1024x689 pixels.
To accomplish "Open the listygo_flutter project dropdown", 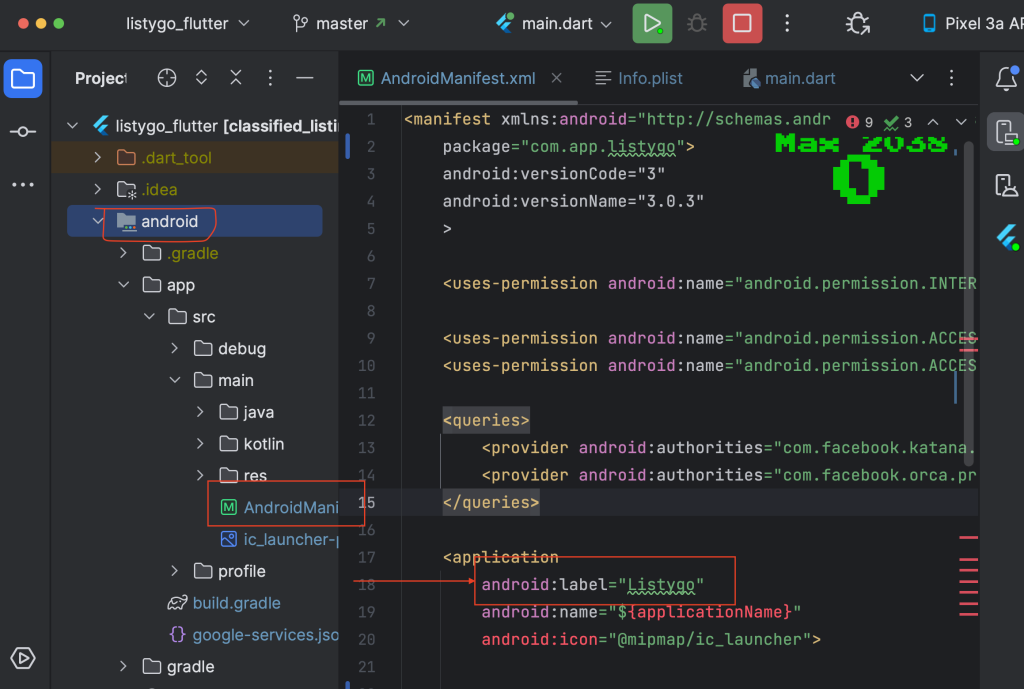I will [187, 24].
